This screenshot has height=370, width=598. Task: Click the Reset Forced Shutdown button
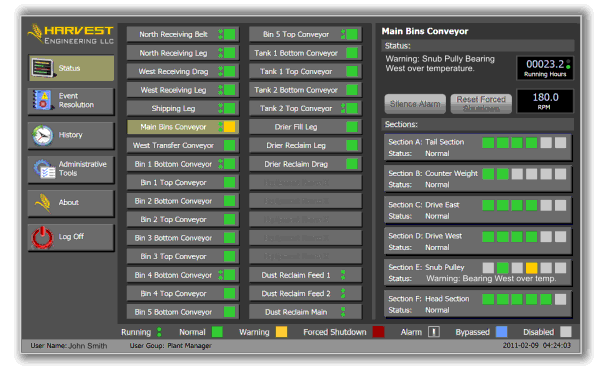[x=481, y=104]
